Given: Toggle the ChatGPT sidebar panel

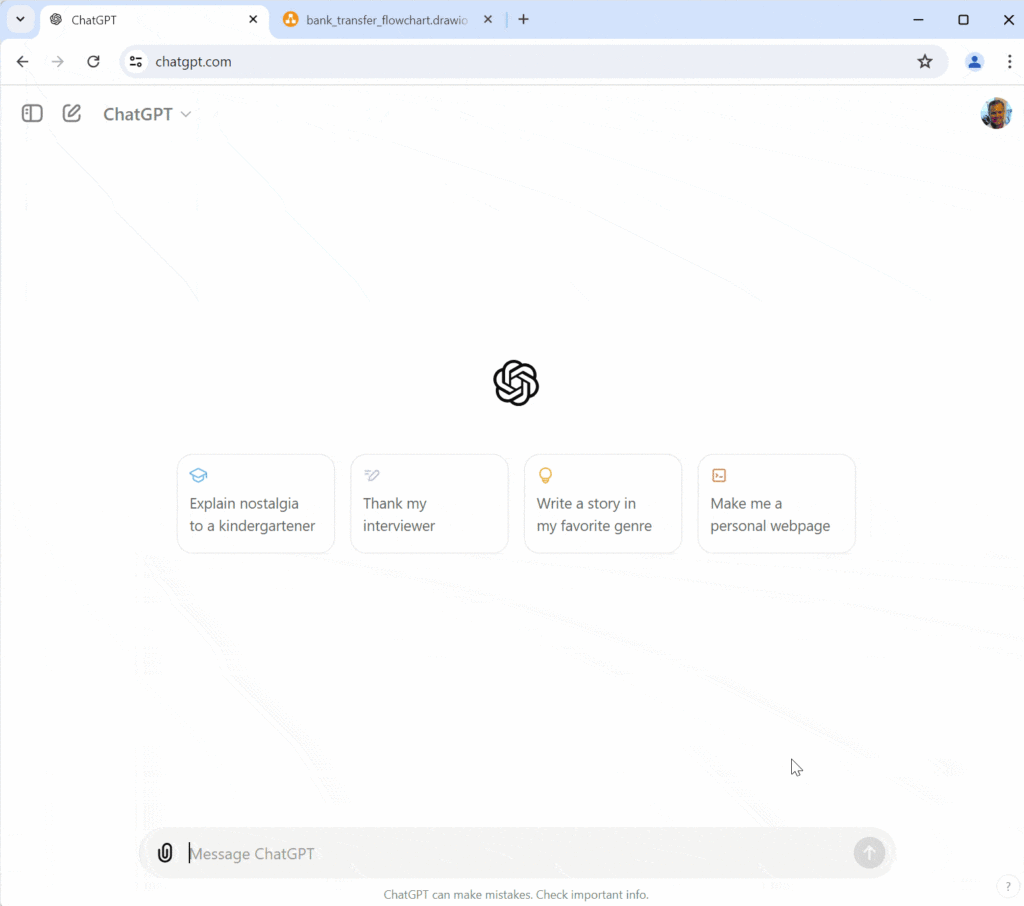Looking at the screenshot, I should coord(32,114).
